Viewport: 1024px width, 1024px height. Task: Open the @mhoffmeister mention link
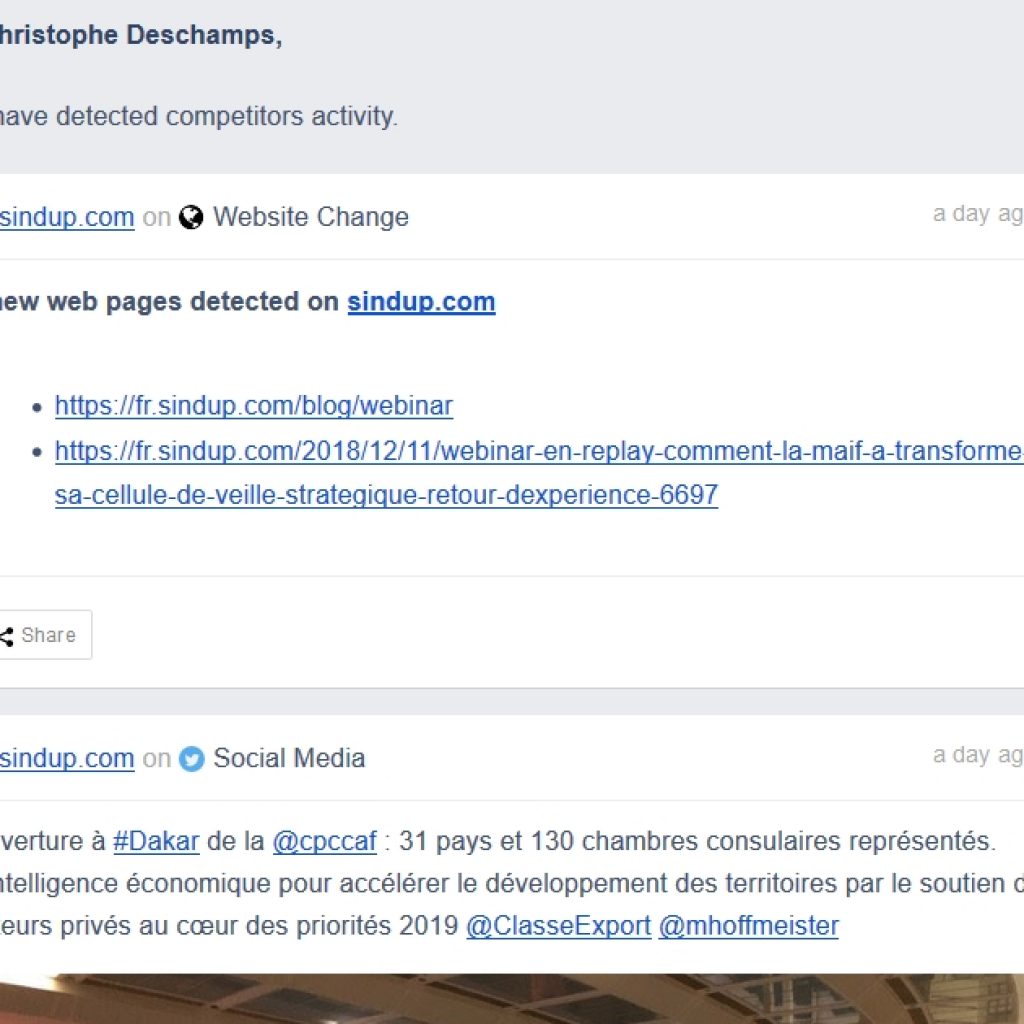point(748,926)
